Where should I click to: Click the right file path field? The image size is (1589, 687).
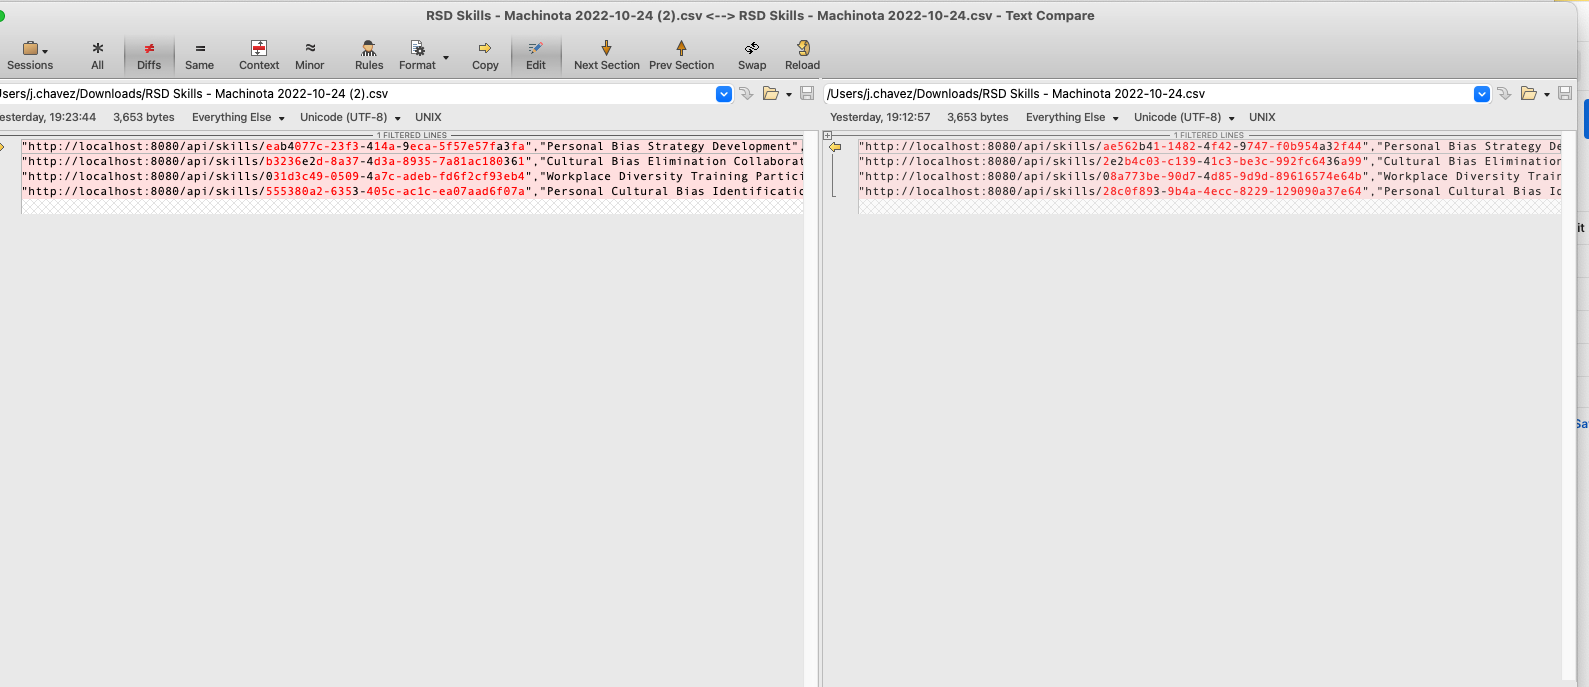point(1148,94)
